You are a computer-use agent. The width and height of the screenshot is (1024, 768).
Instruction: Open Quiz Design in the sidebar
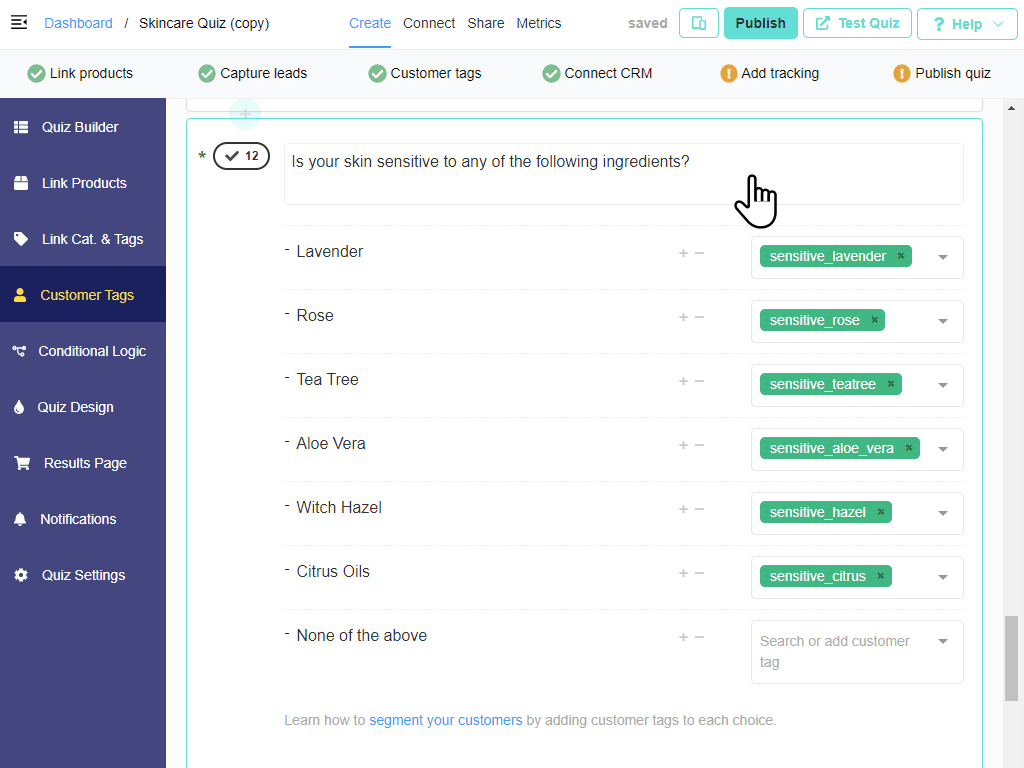pos(83,407)
